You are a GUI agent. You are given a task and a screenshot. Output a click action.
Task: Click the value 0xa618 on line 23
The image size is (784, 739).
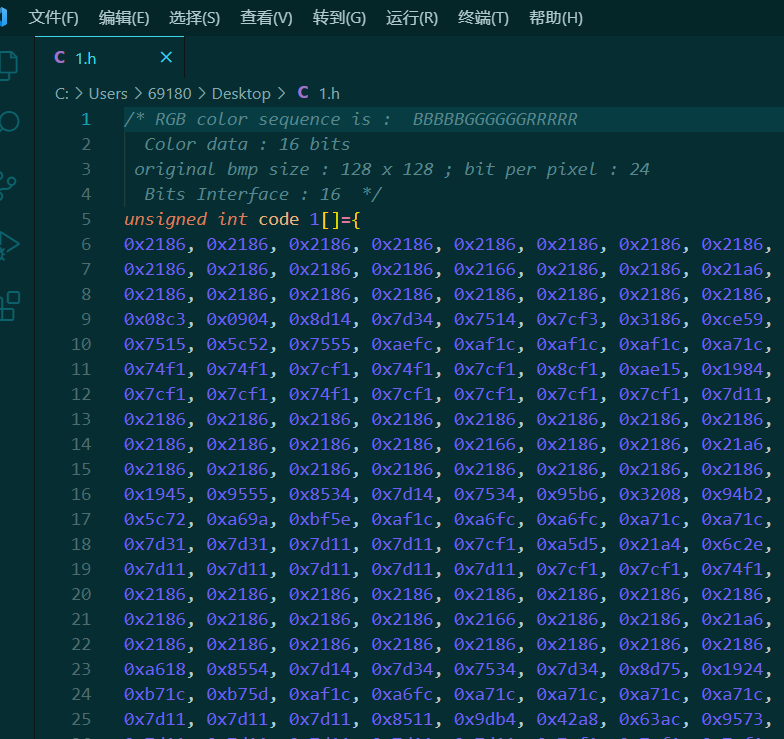click(x=154, y=669)
